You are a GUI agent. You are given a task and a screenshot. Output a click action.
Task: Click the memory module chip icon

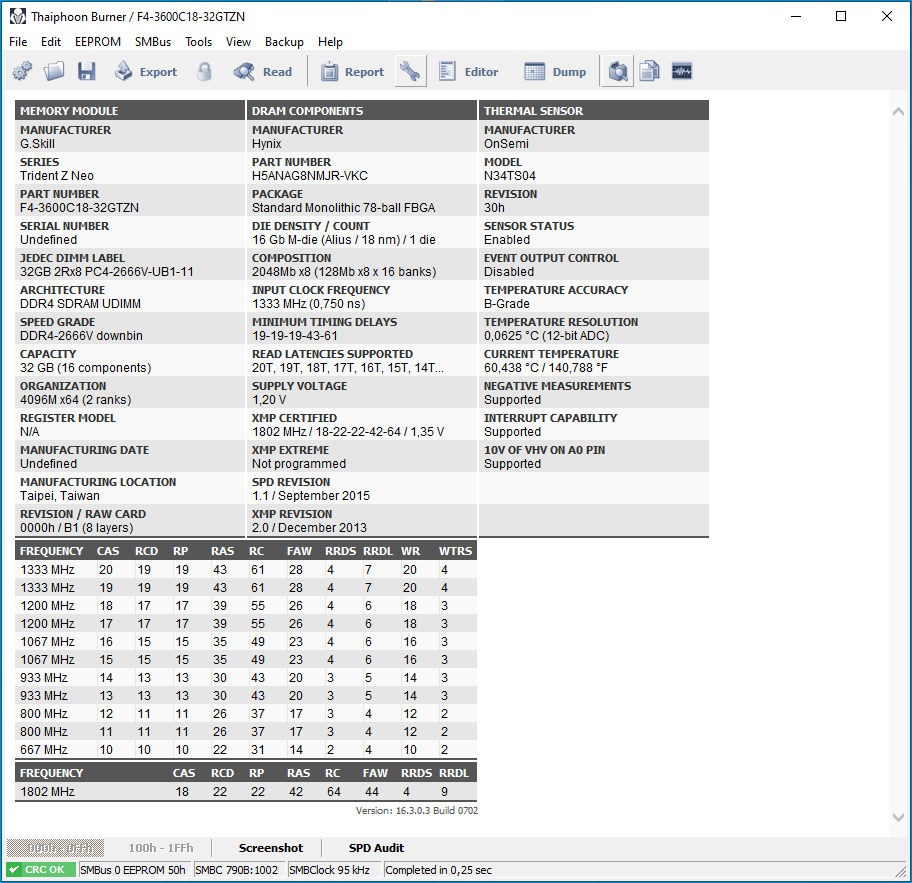click(x=682, y=72)
